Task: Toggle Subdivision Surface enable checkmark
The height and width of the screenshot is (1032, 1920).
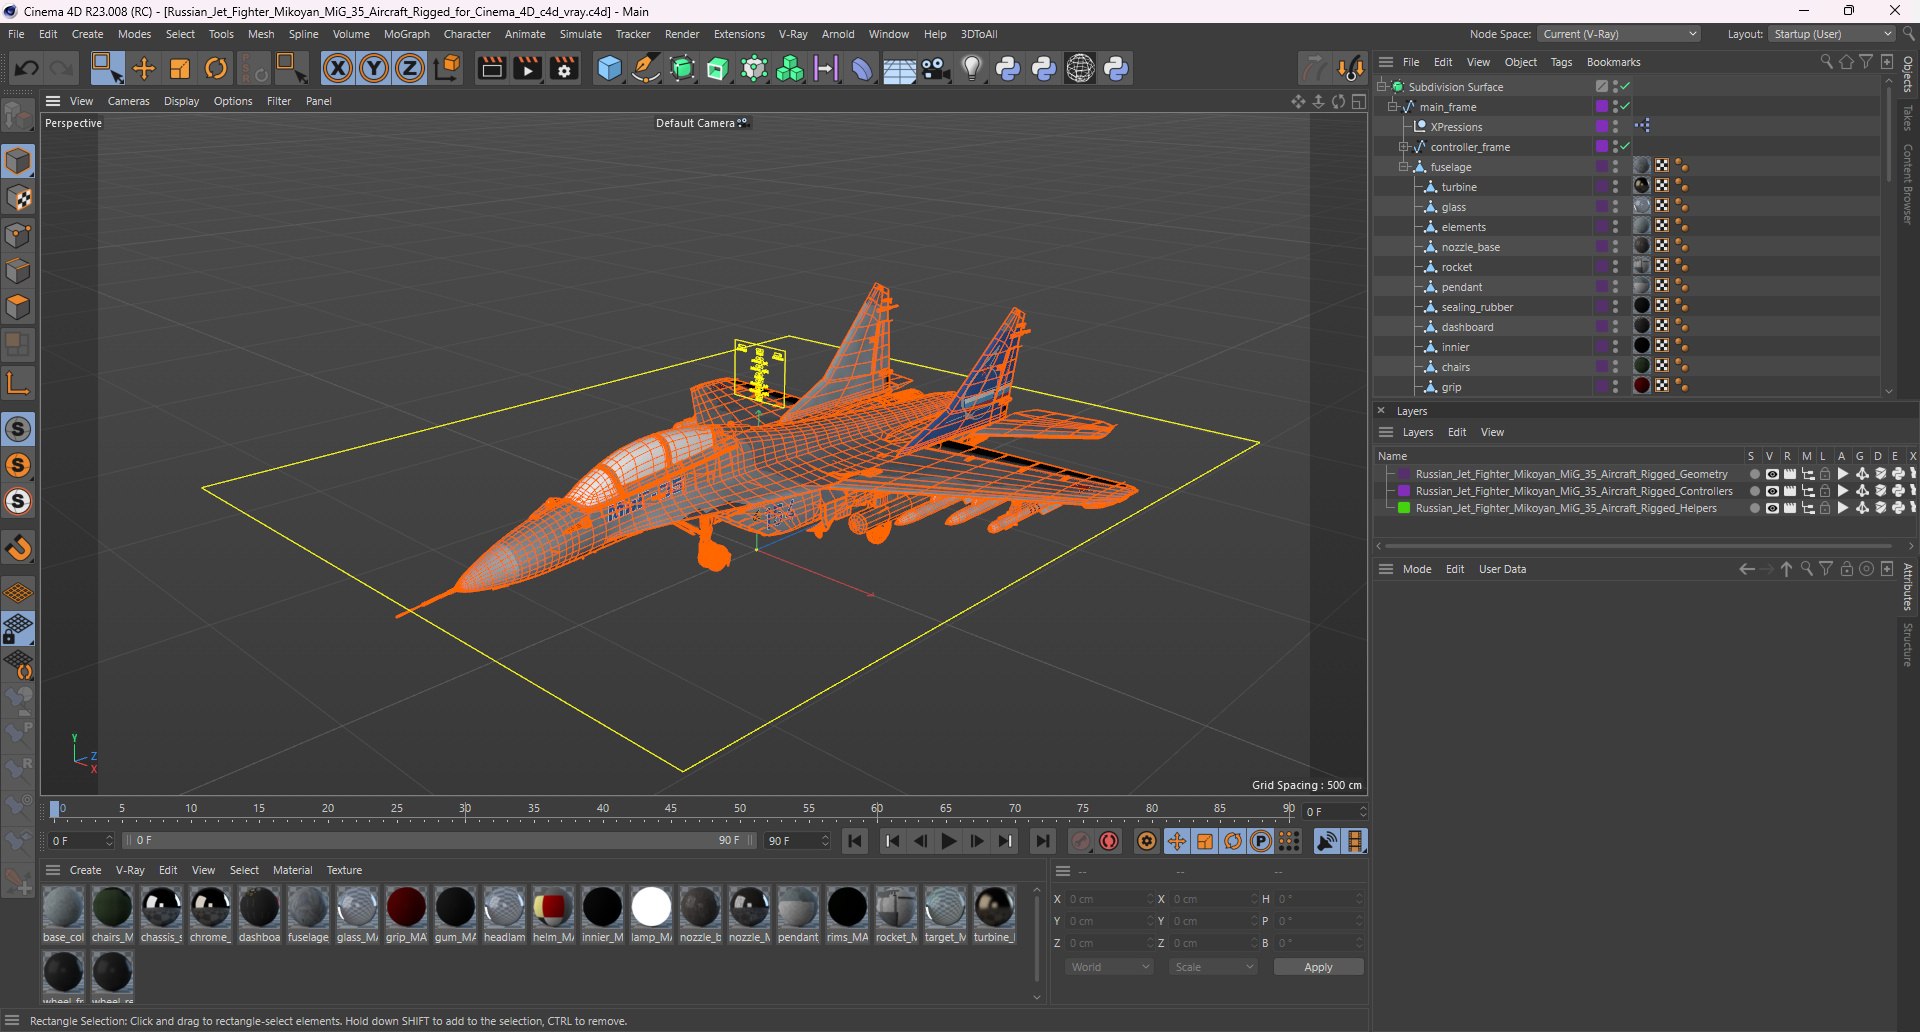Action: [1625, 87]
